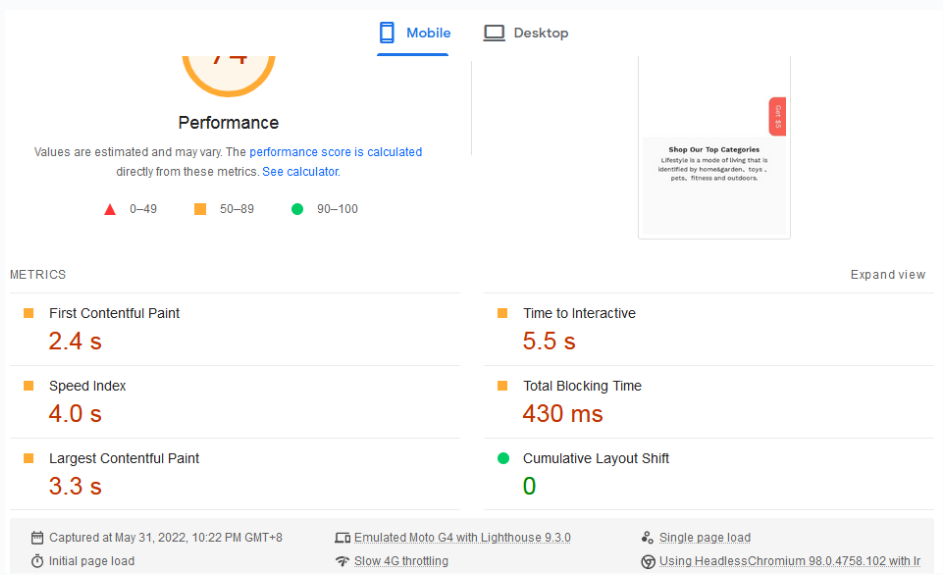Click the device icon beside Emulated Moto G4
Viewport: 943px width, 575px height.
[x=342, y=538]
